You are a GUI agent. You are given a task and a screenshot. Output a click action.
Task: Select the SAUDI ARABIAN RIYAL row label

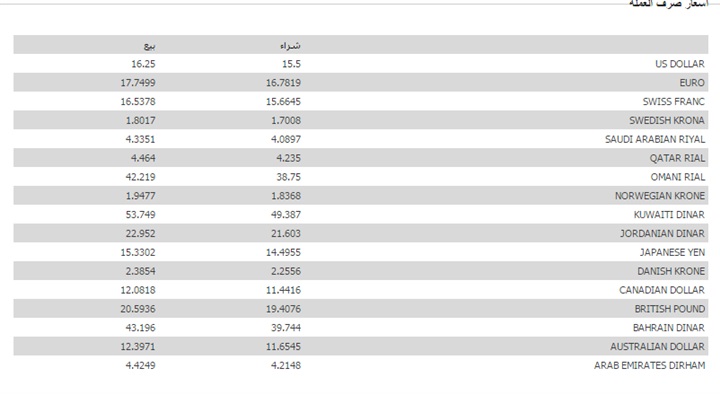[655, 139]
